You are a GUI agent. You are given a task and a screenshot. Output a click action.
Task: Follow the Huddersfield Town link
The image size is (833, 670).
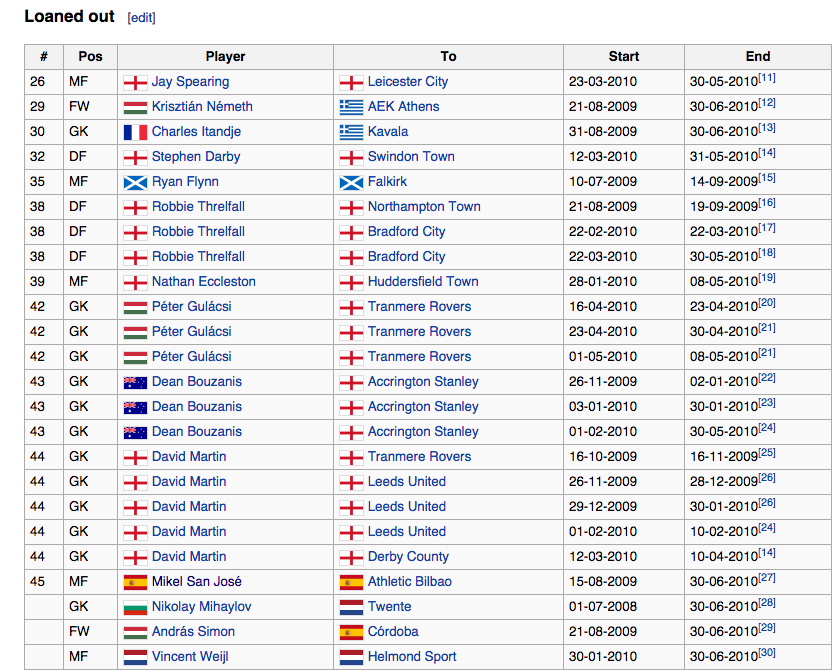pos(423,282)
